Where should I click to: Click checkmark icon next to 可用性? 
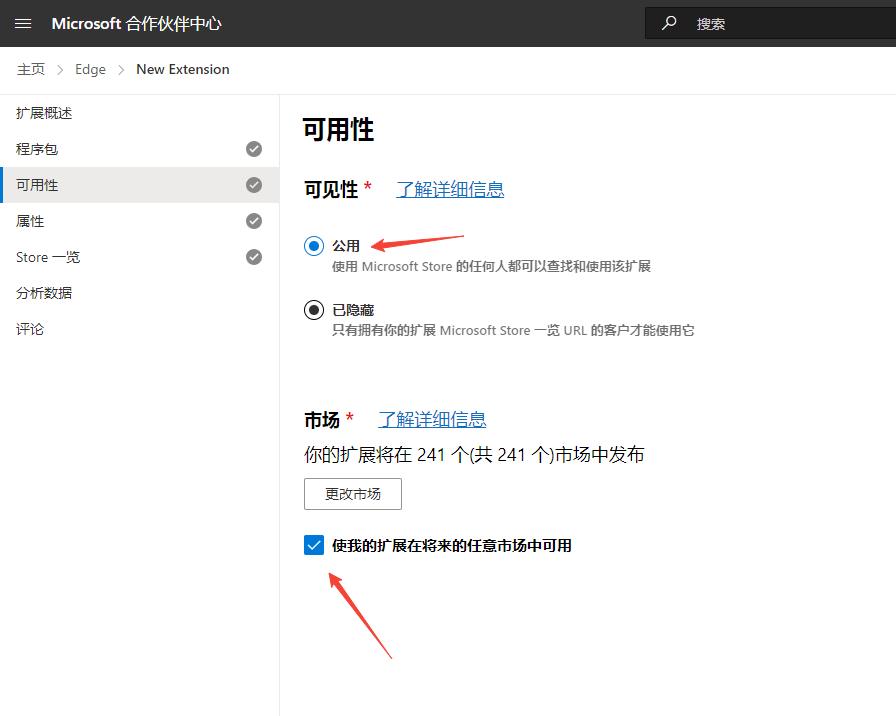pos(254,185)
